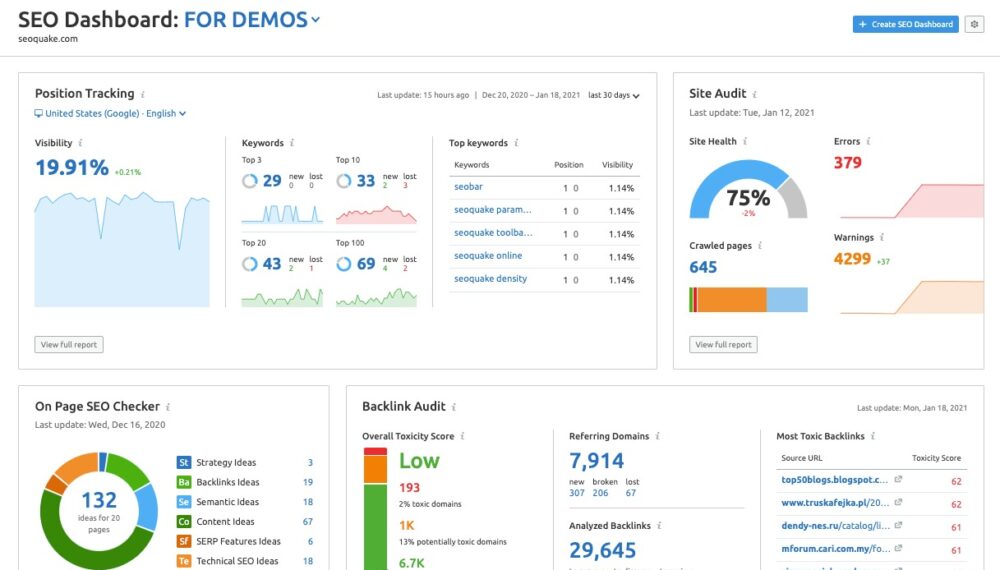Screen dimensions: 1000x570
Task: Open the www.truskafejka.pl/20... source URL
Action: 835,502
